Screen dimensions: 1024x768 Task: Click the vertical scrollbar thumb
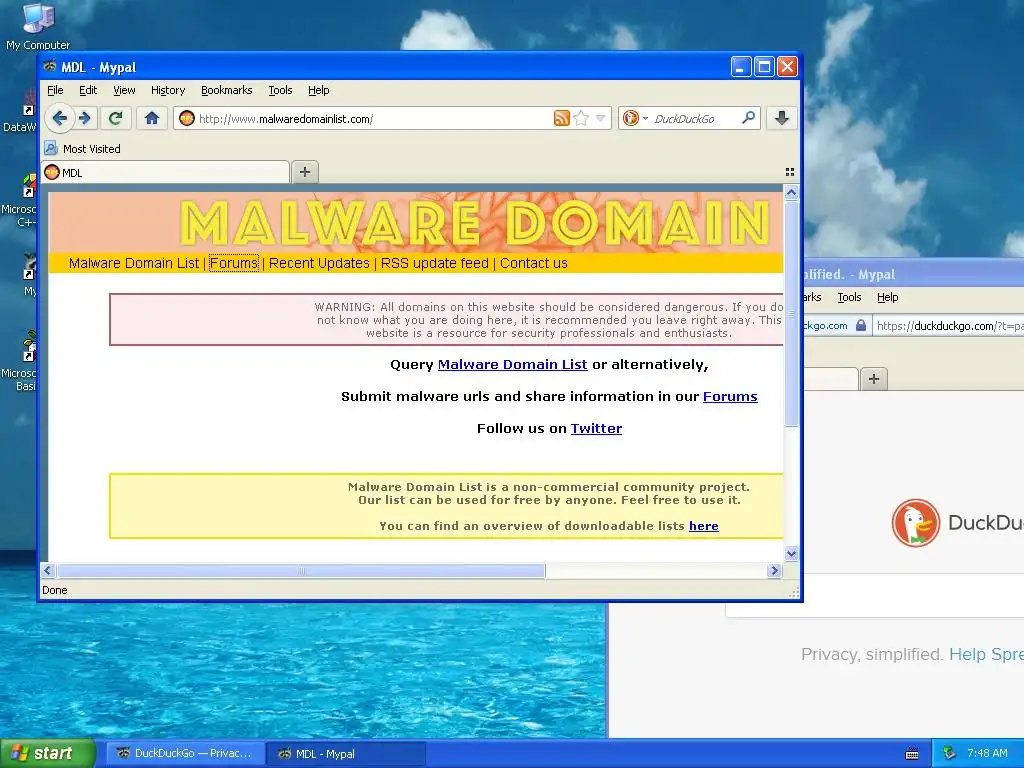point(791,313)
